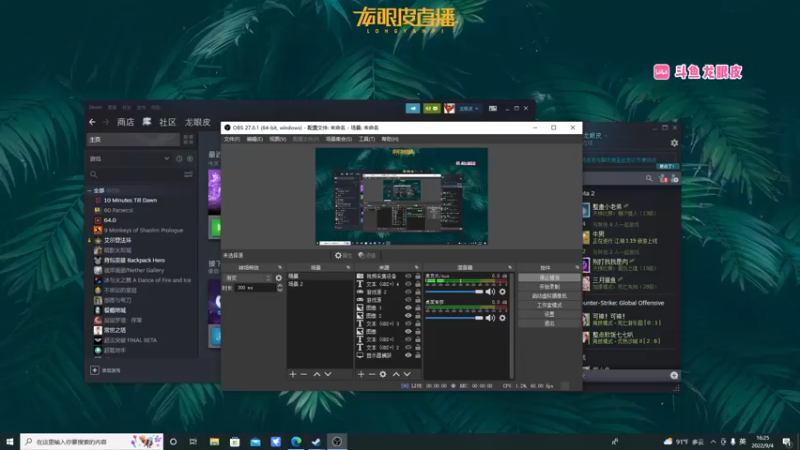Click the add source plus icon in OBS
800x450 pixels.
(x=361, y=374)
